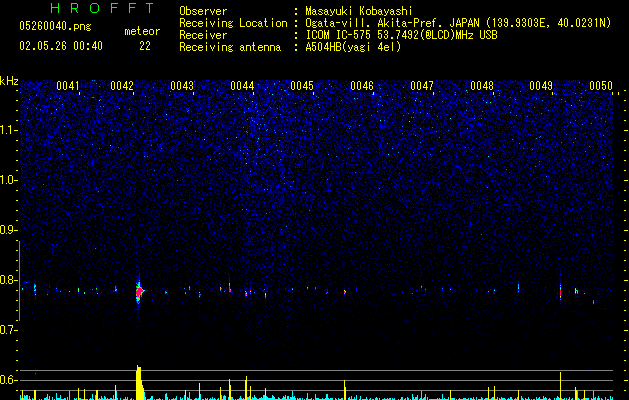
Task: Click the HROFFT title text
Action: (102, 8)
